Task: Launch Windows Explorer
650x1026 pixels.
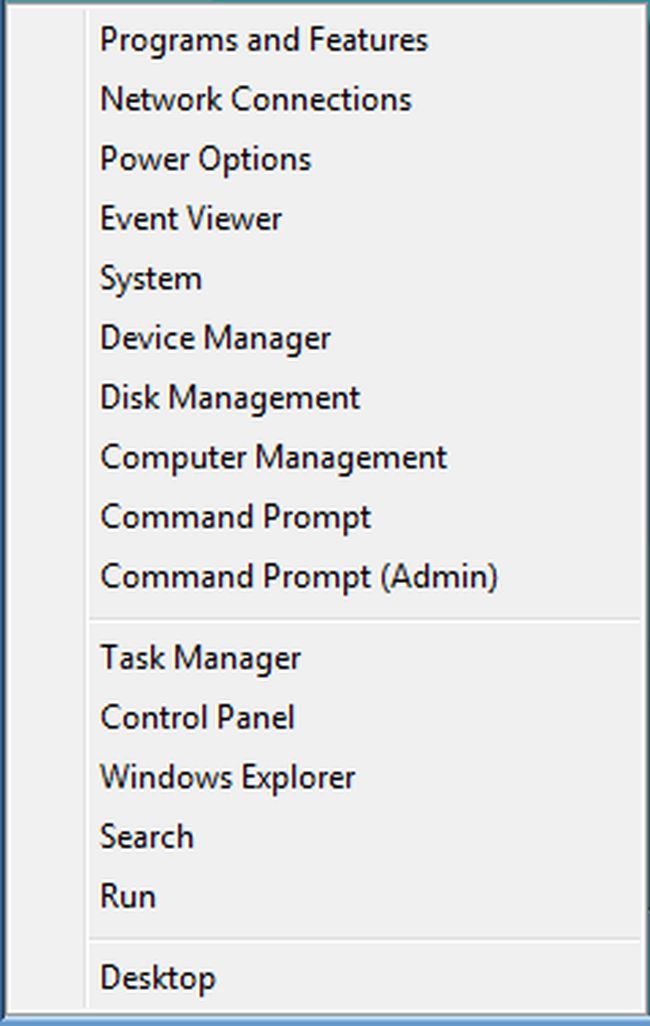Action: pyautogui.click(x=227, y=777)
